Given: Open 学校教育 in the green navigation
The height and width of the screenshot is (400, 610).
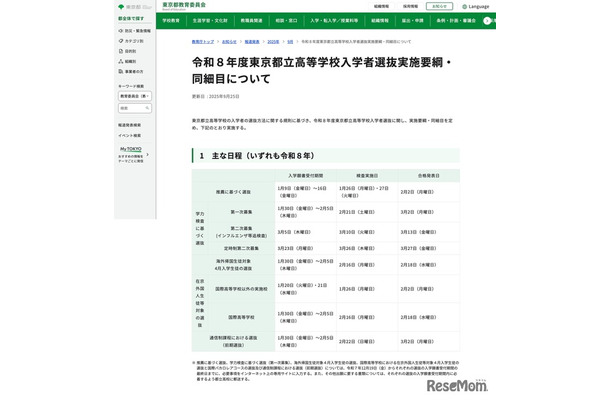Looking at the screenshot, I should point(171,21).
